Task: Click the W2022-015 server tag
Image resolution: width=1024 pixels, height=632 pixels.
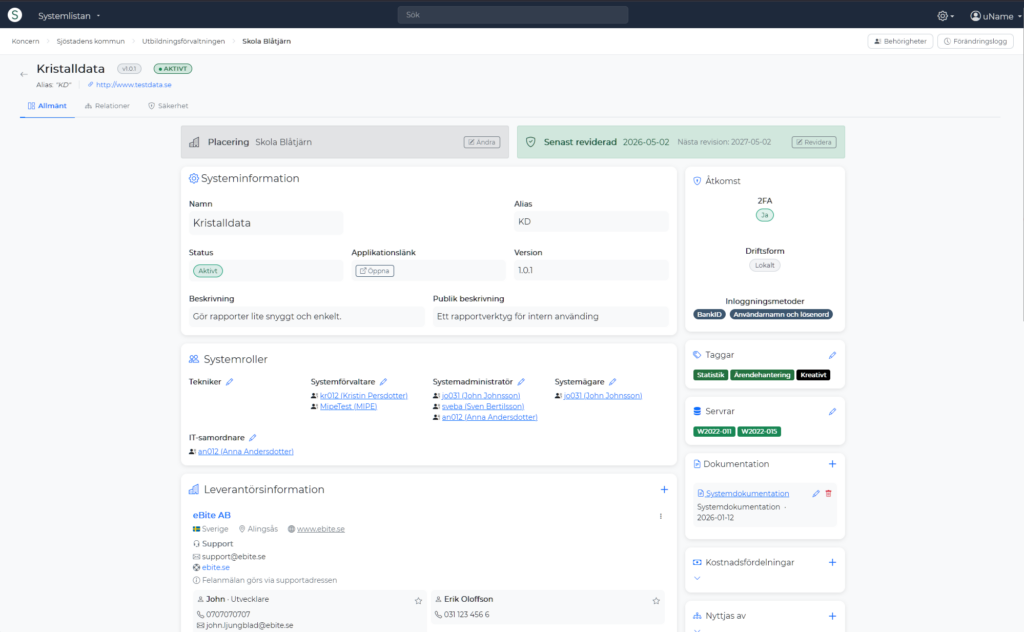Action: tap(759, 432)
